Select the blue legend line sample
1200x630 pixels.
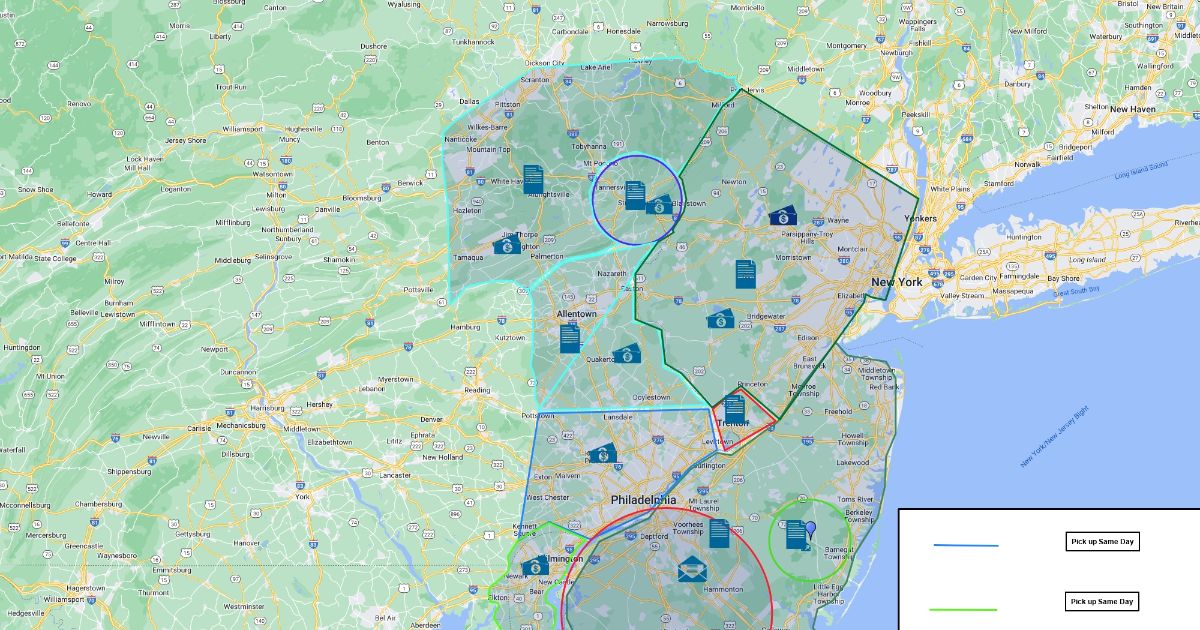pyautogui.click(x=966, y=546)
